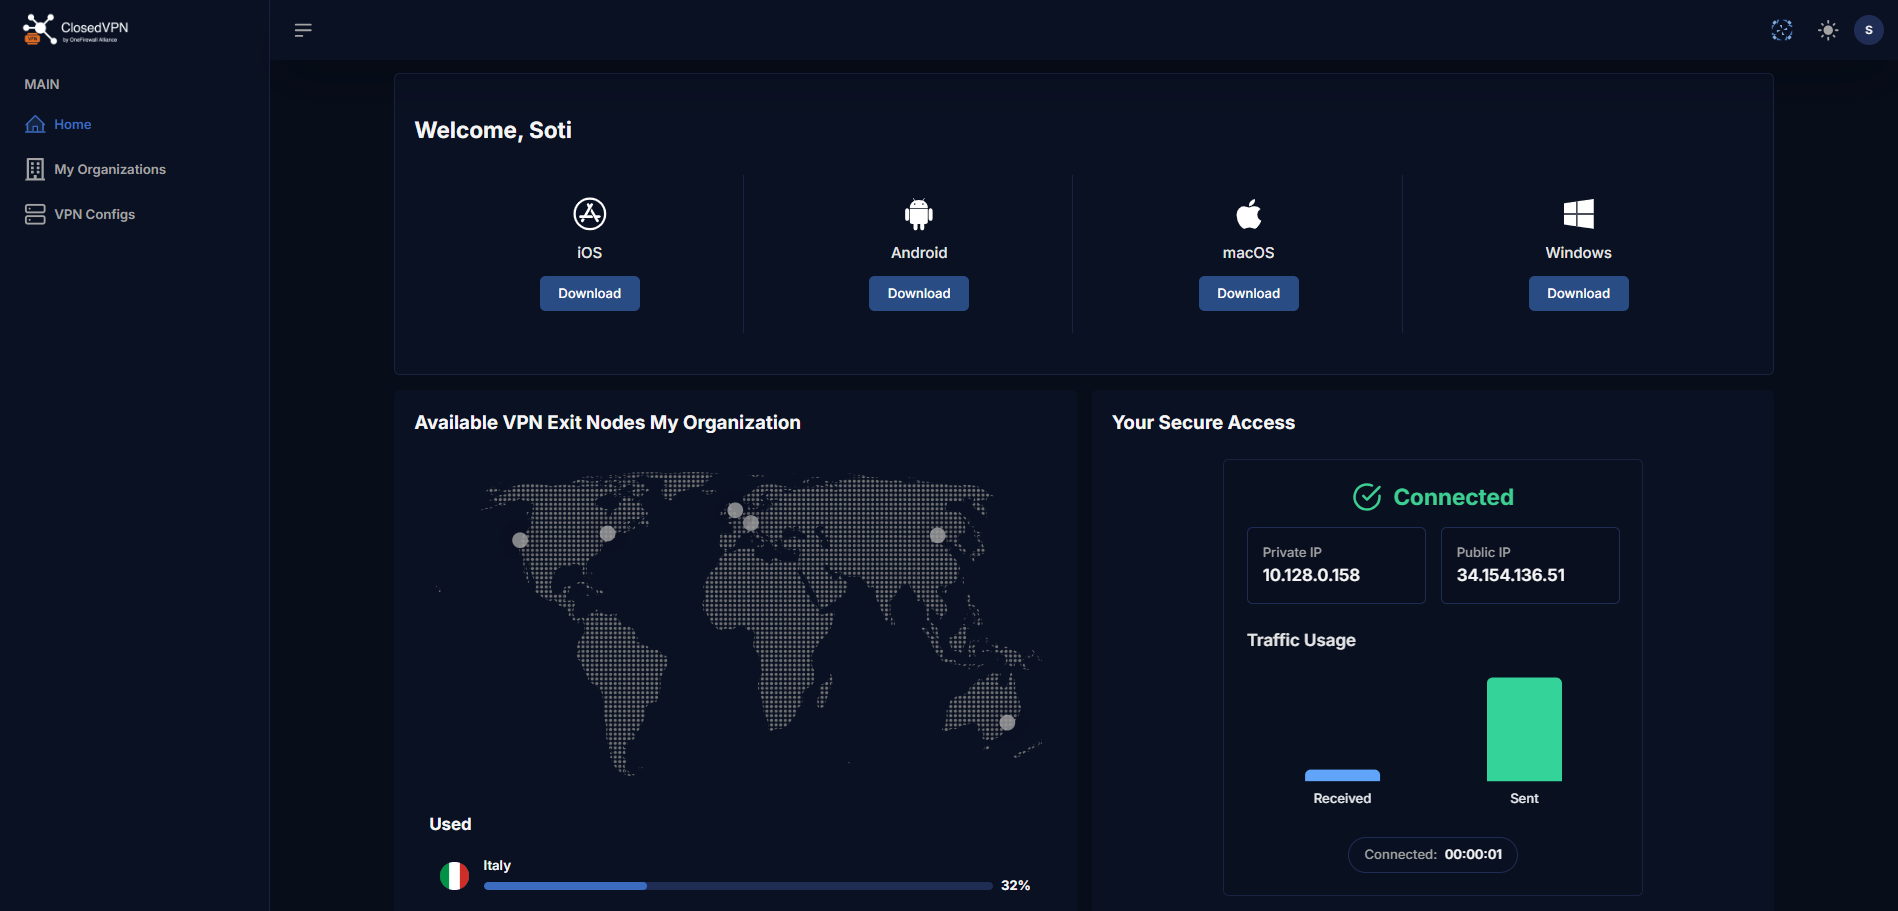
Task: Click the sync status icon in the header
Action: coord(1781,30)
